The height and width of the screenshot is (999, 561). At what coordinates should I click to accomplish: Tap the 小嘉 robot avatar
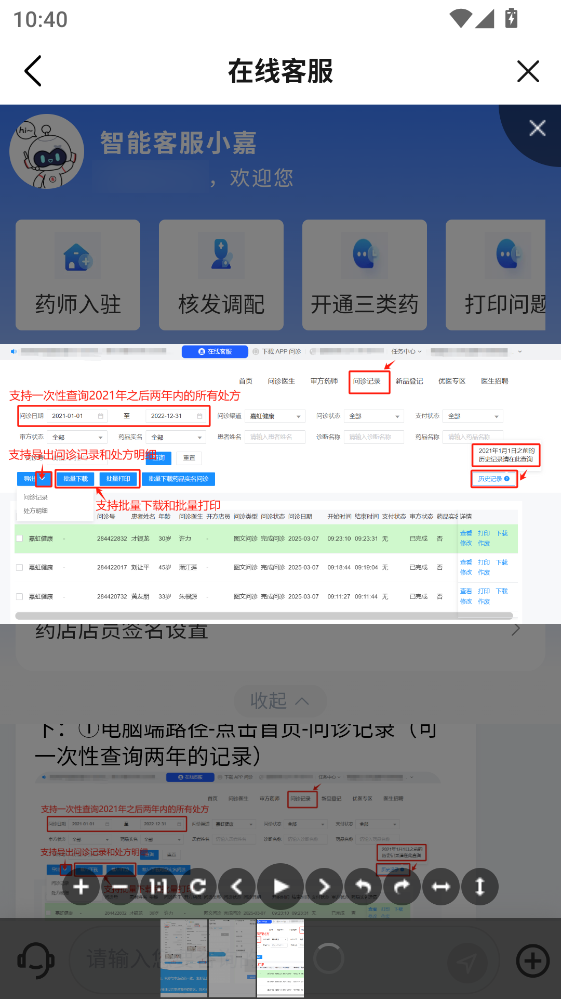tap(46, 151)
